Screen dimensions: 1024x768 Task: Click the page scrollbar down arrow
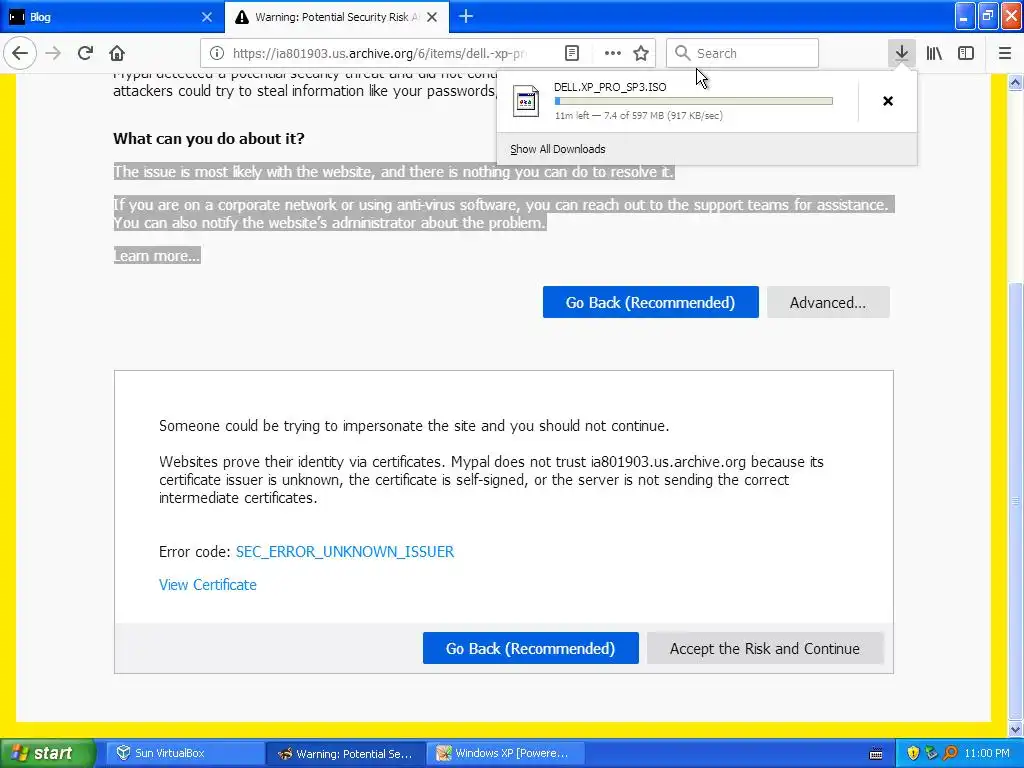1016,729
